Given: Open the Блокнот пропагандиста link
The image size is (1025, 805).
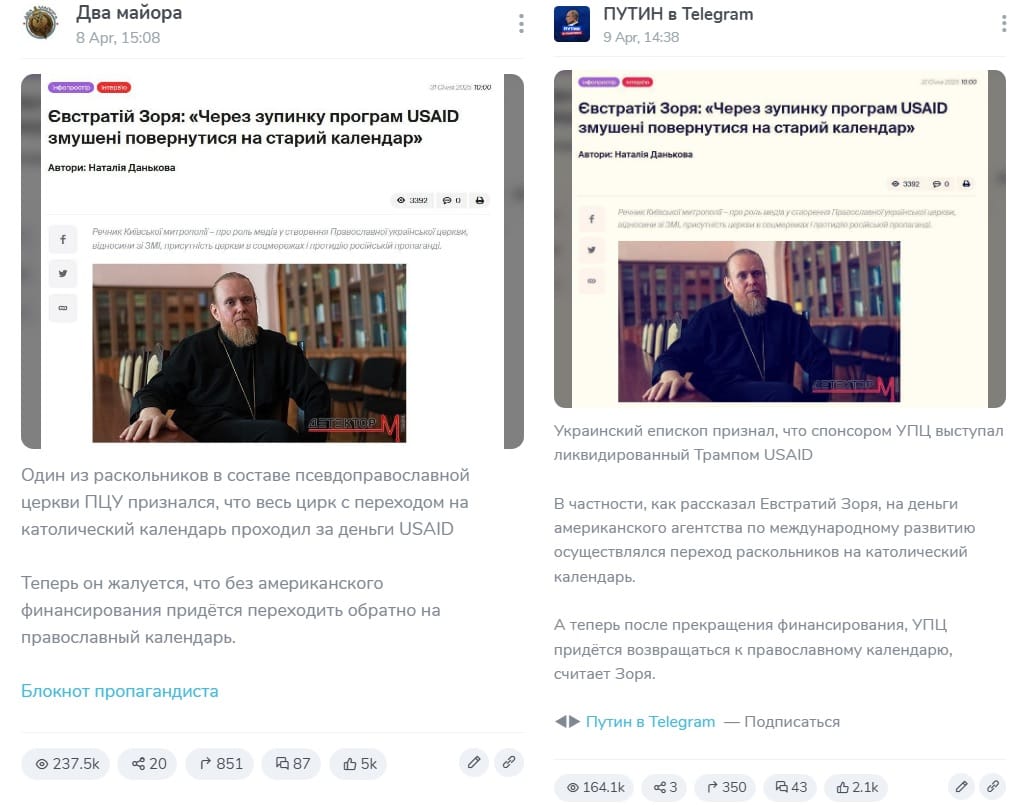Looking at the screenshot, I should (x=120, y=691).
